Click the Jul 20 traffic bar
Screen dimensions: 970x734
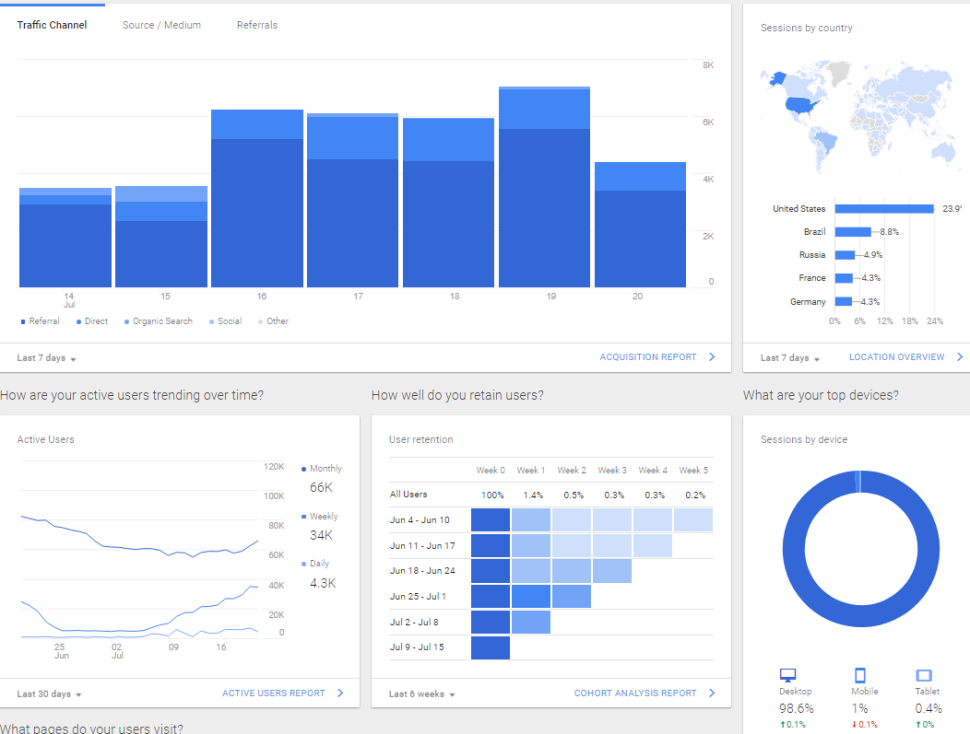click(640, 224)
